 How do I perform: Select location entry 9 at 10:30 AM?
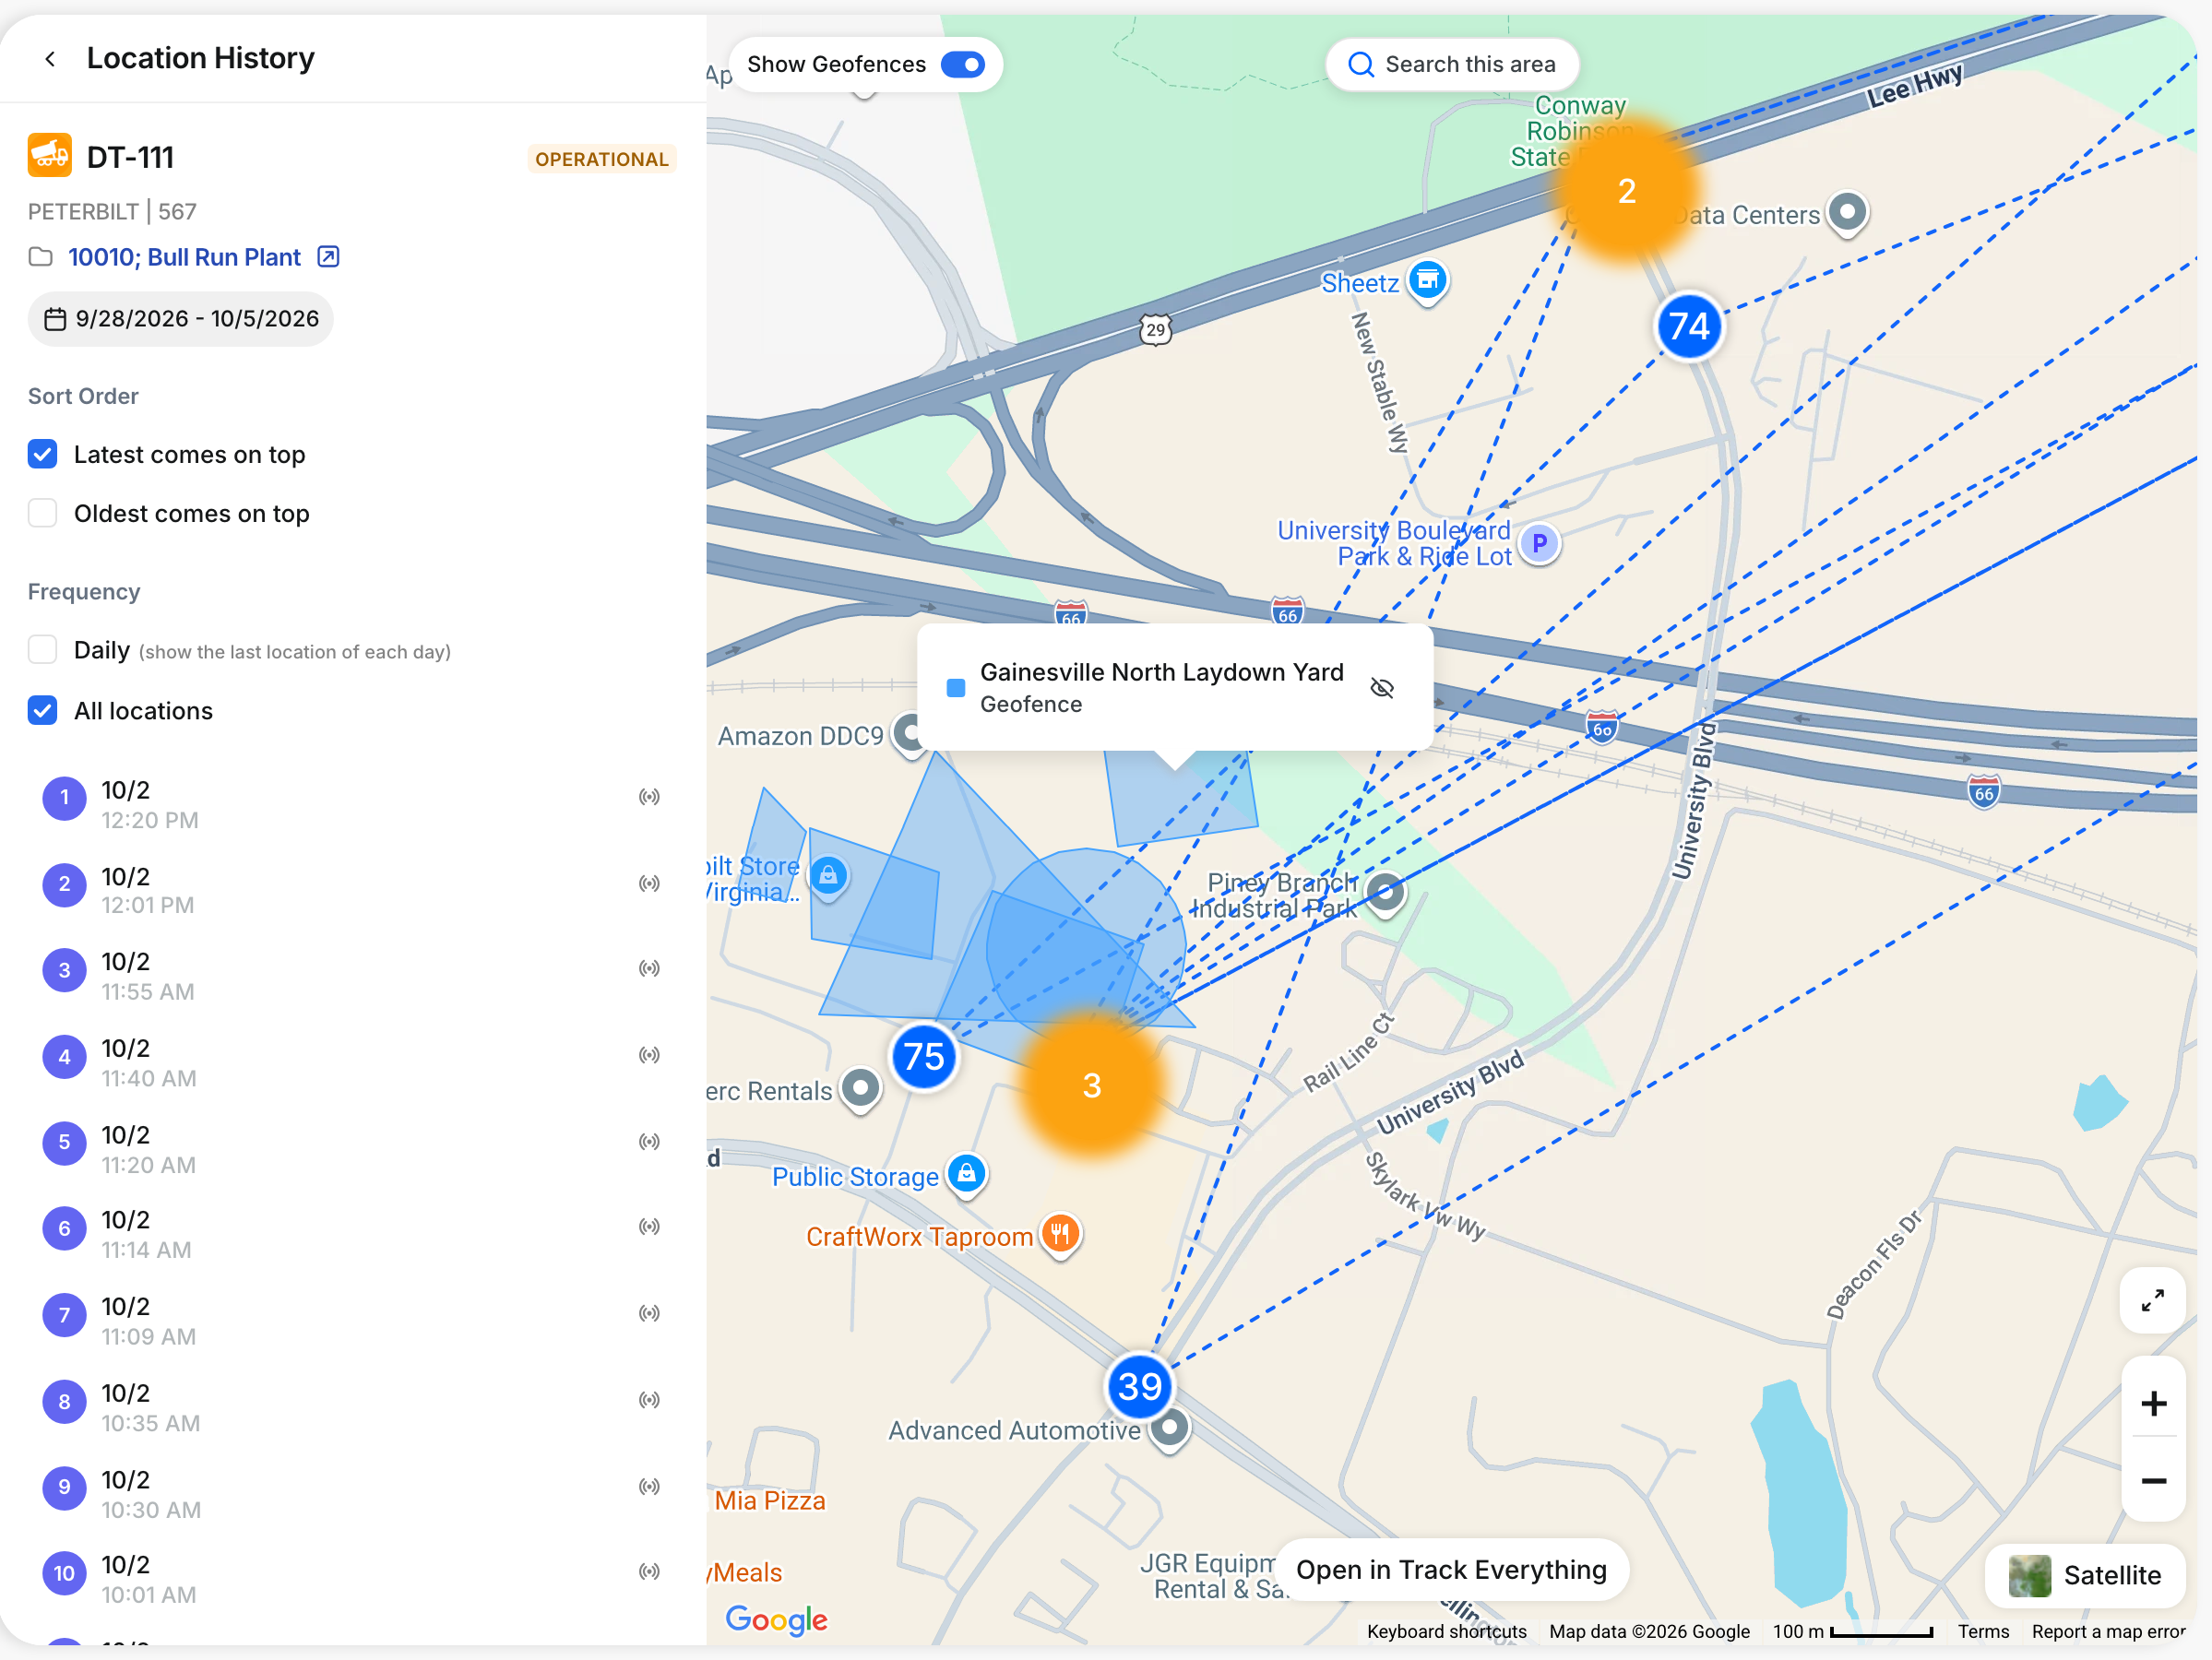pos(352,1493)
